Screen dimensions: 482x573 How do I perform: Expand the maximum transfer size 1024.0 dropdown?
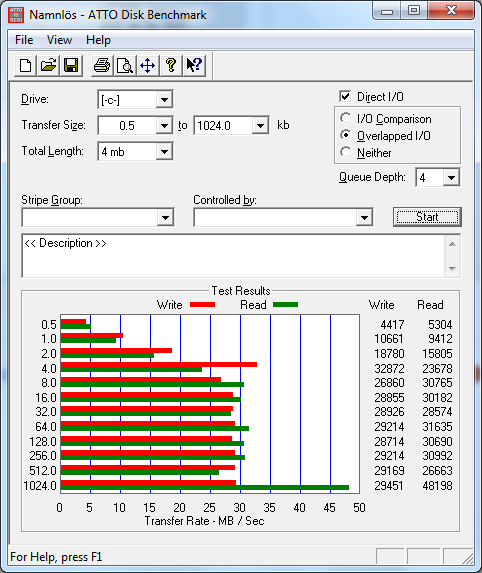[260, 126]
